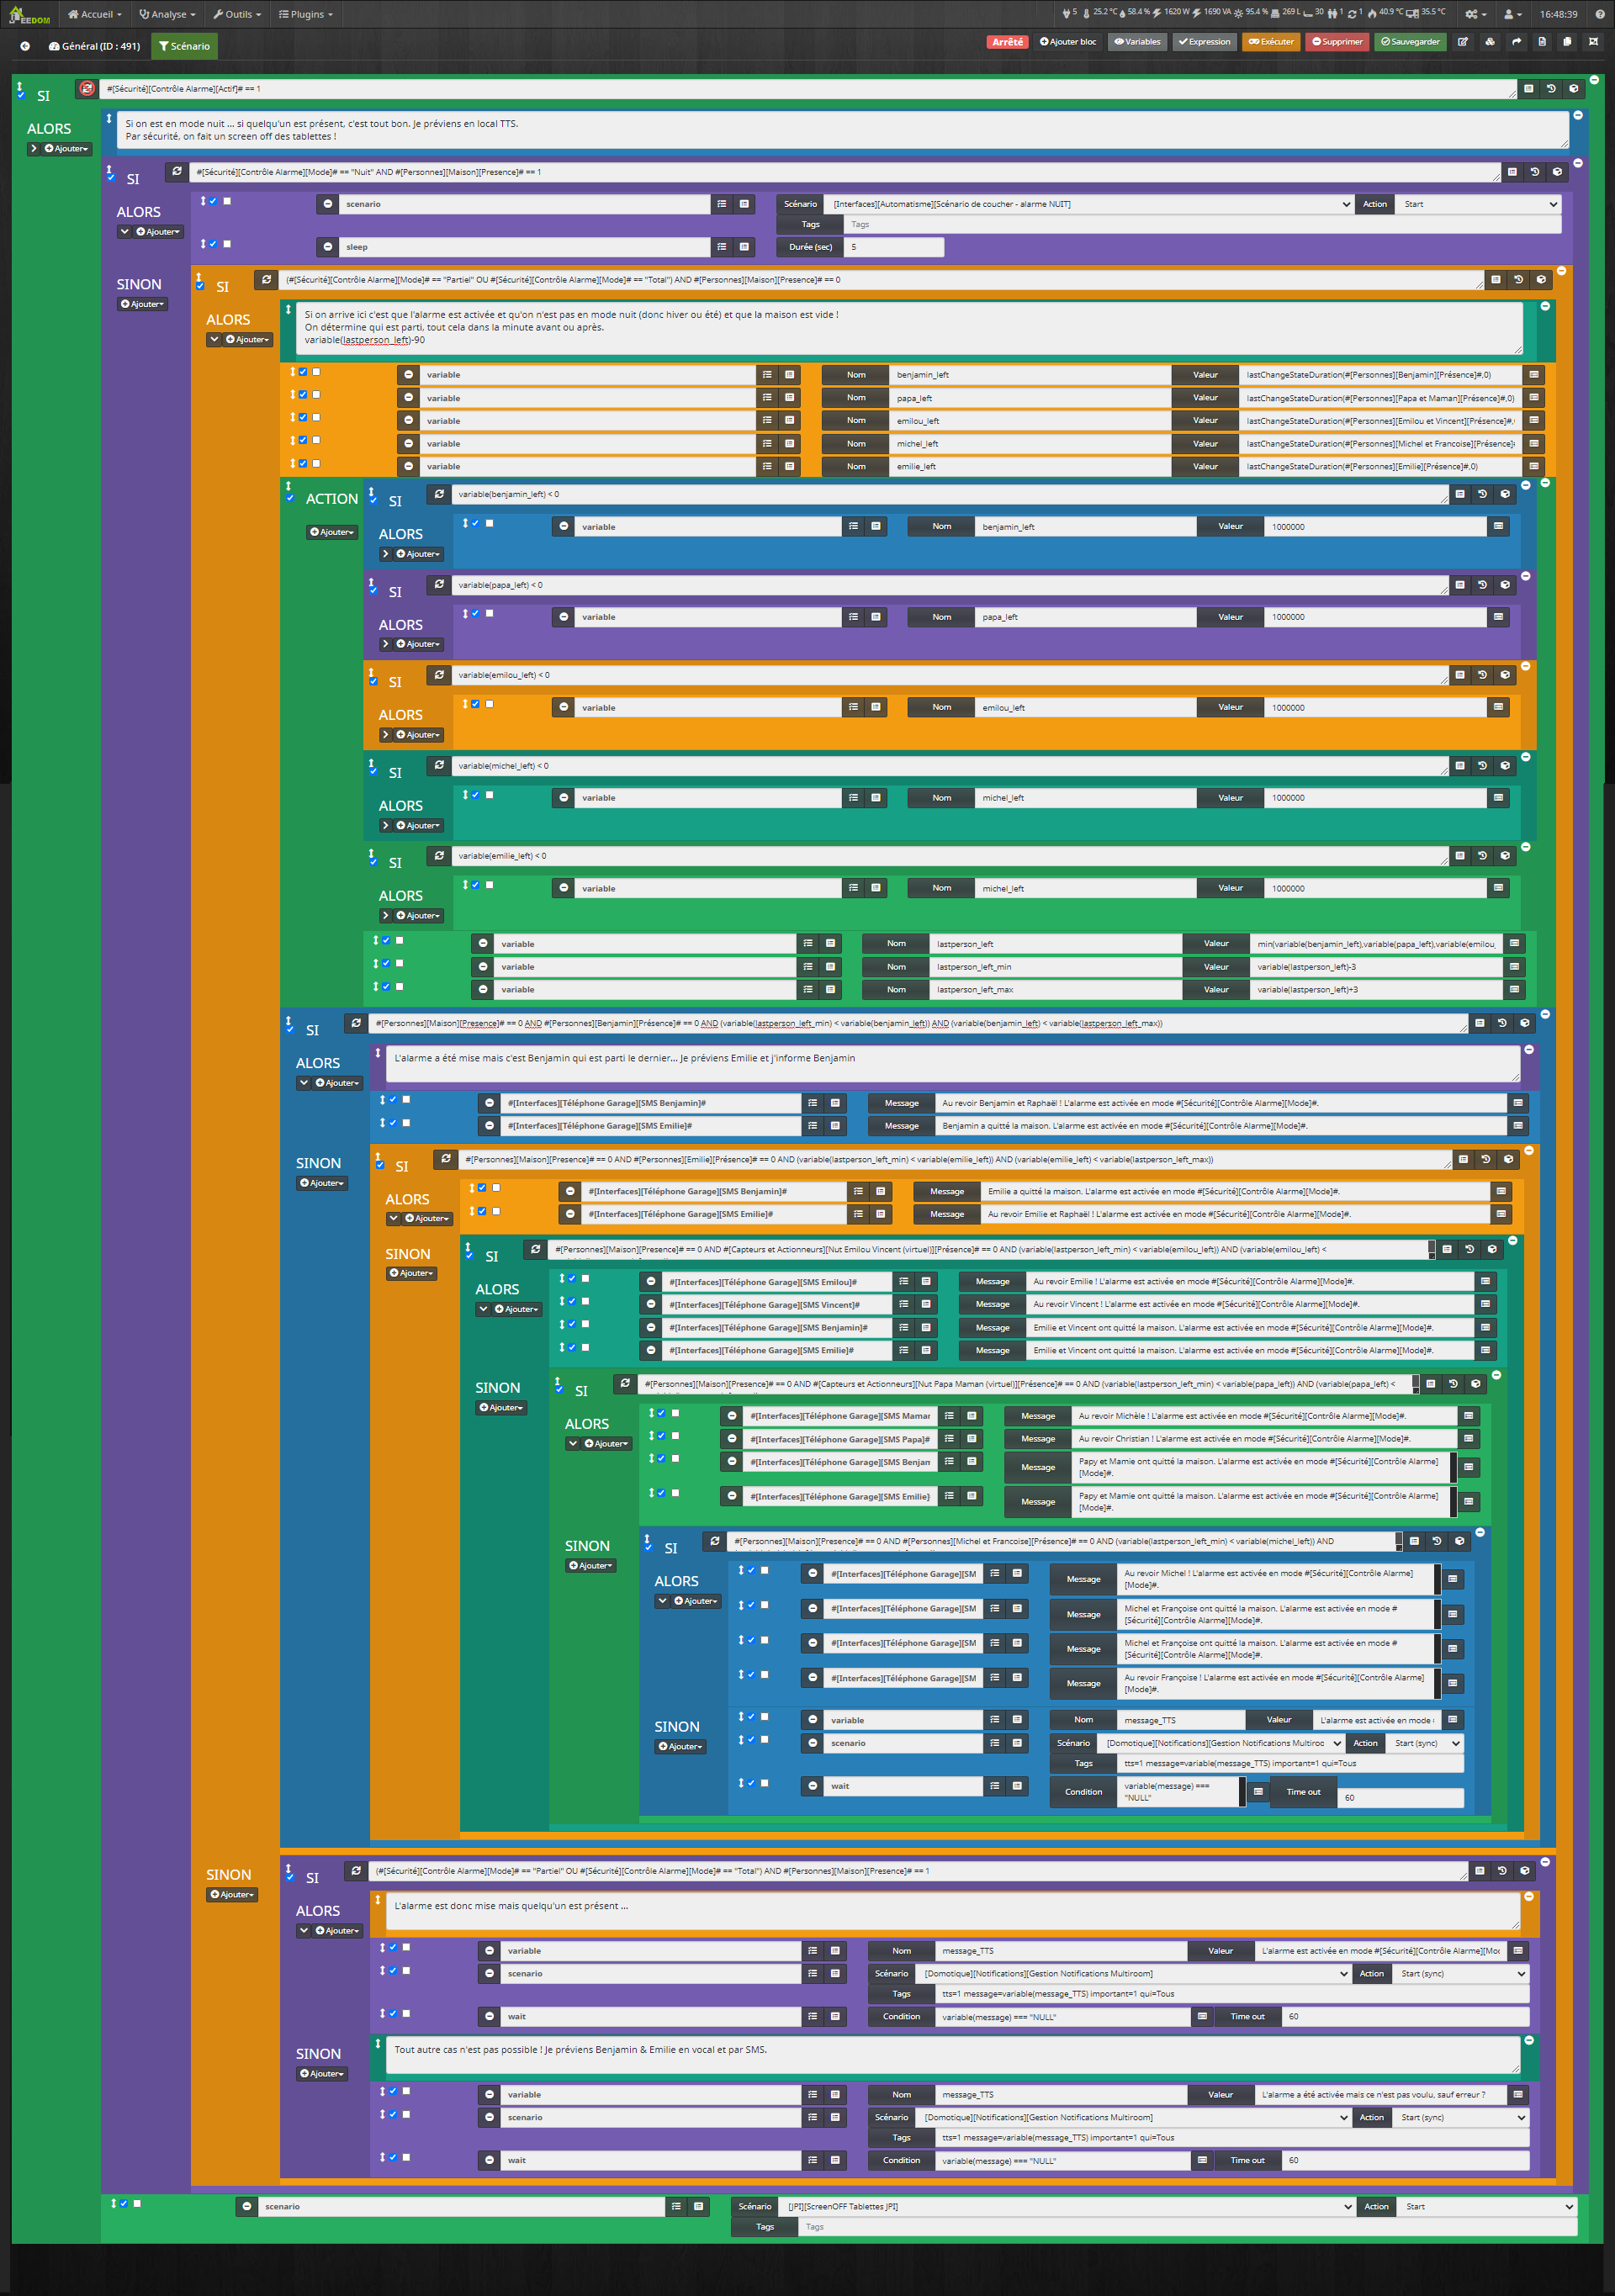Click the Actif == 1 condition field
Screen dimensions: 1615x2296
coord(808,89)
